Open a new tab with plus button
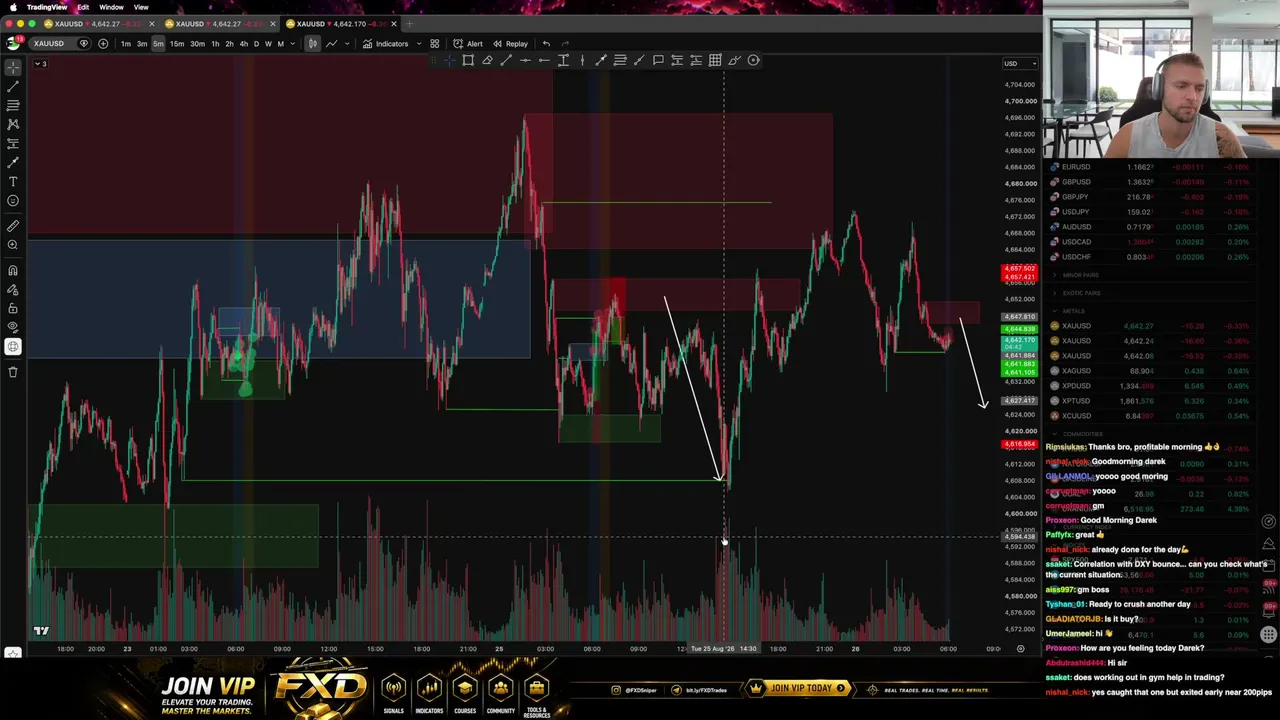Screen dimensions: 1280x720 tap(409, 24)
